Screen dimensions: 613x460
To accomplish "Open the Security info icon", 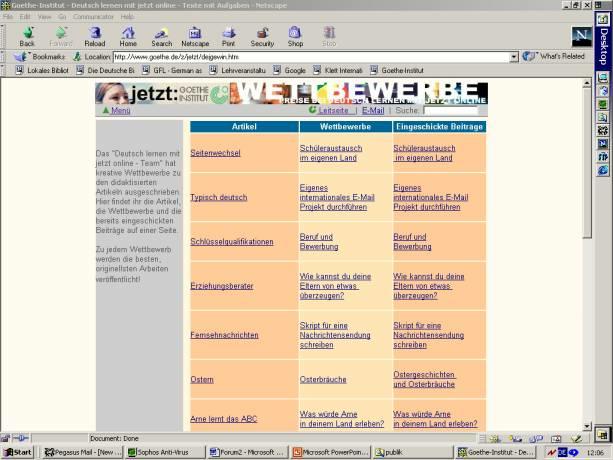I will click(x=262, y=36).
